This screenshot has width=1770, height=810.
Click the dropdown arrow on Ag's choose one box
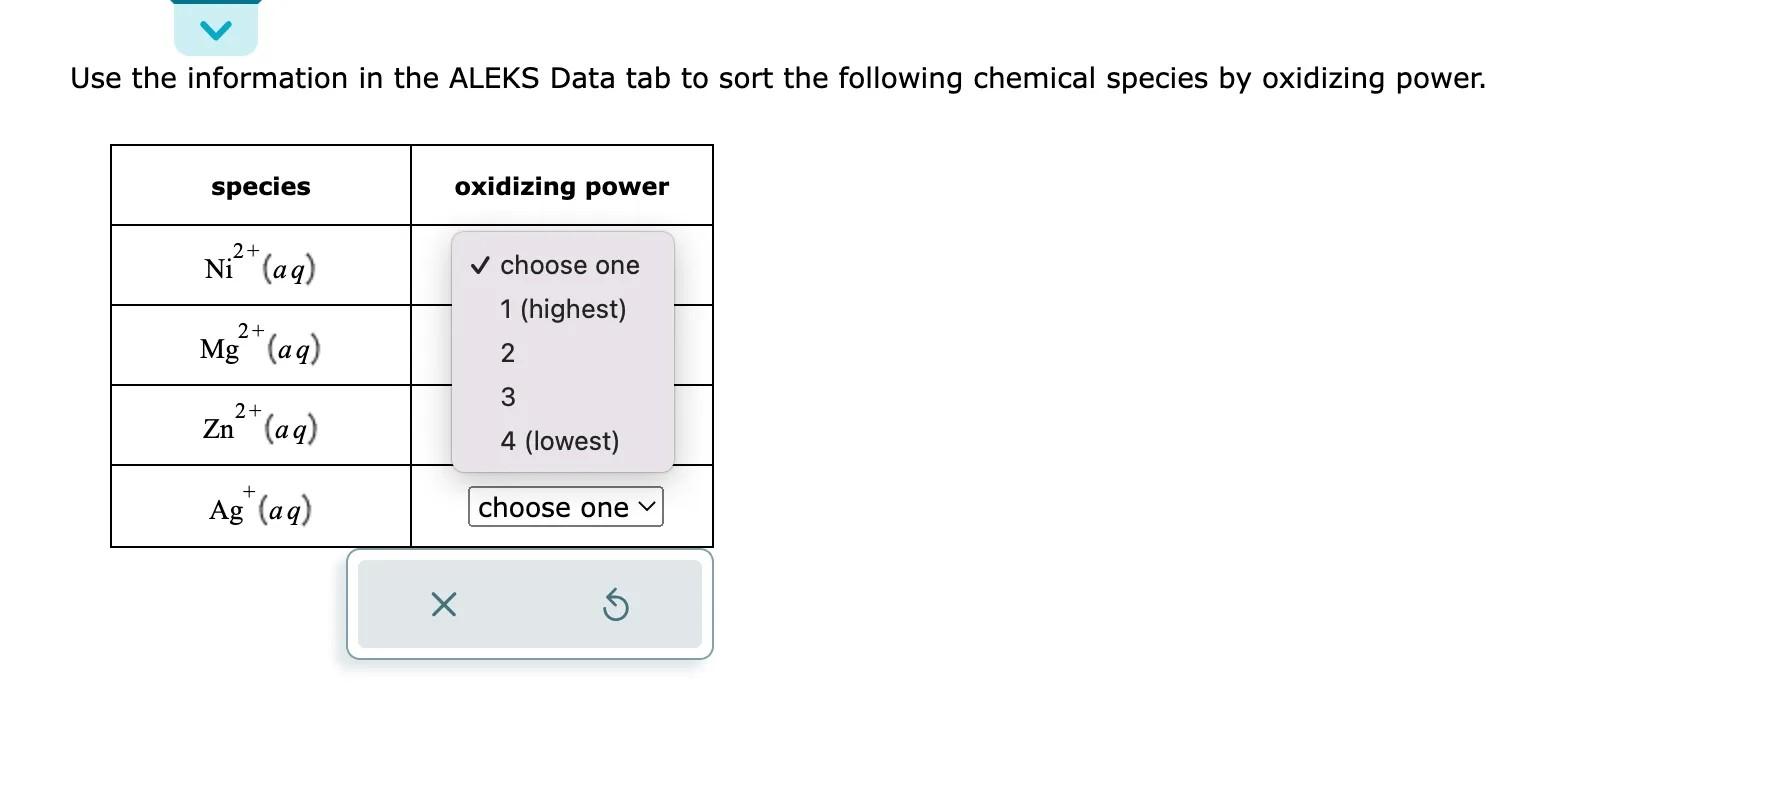[646, 507]
